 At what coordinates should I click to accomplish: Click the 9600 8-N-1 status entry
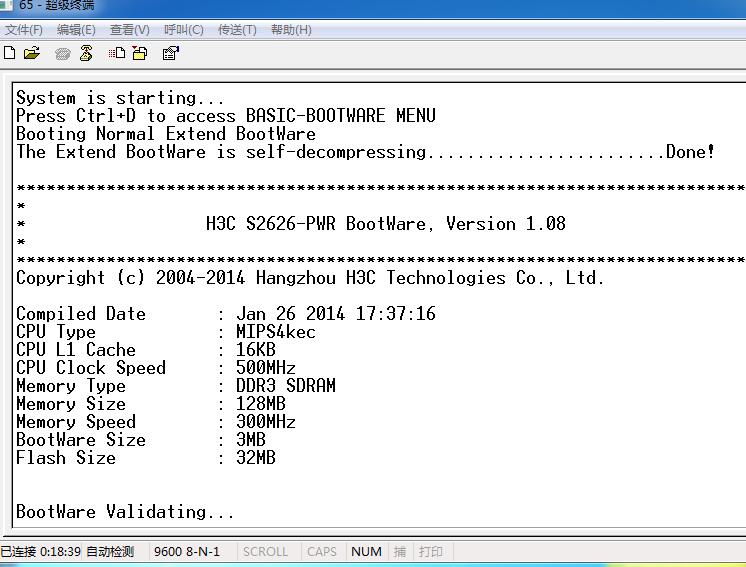pyautogui.click(x=187, y=552)
